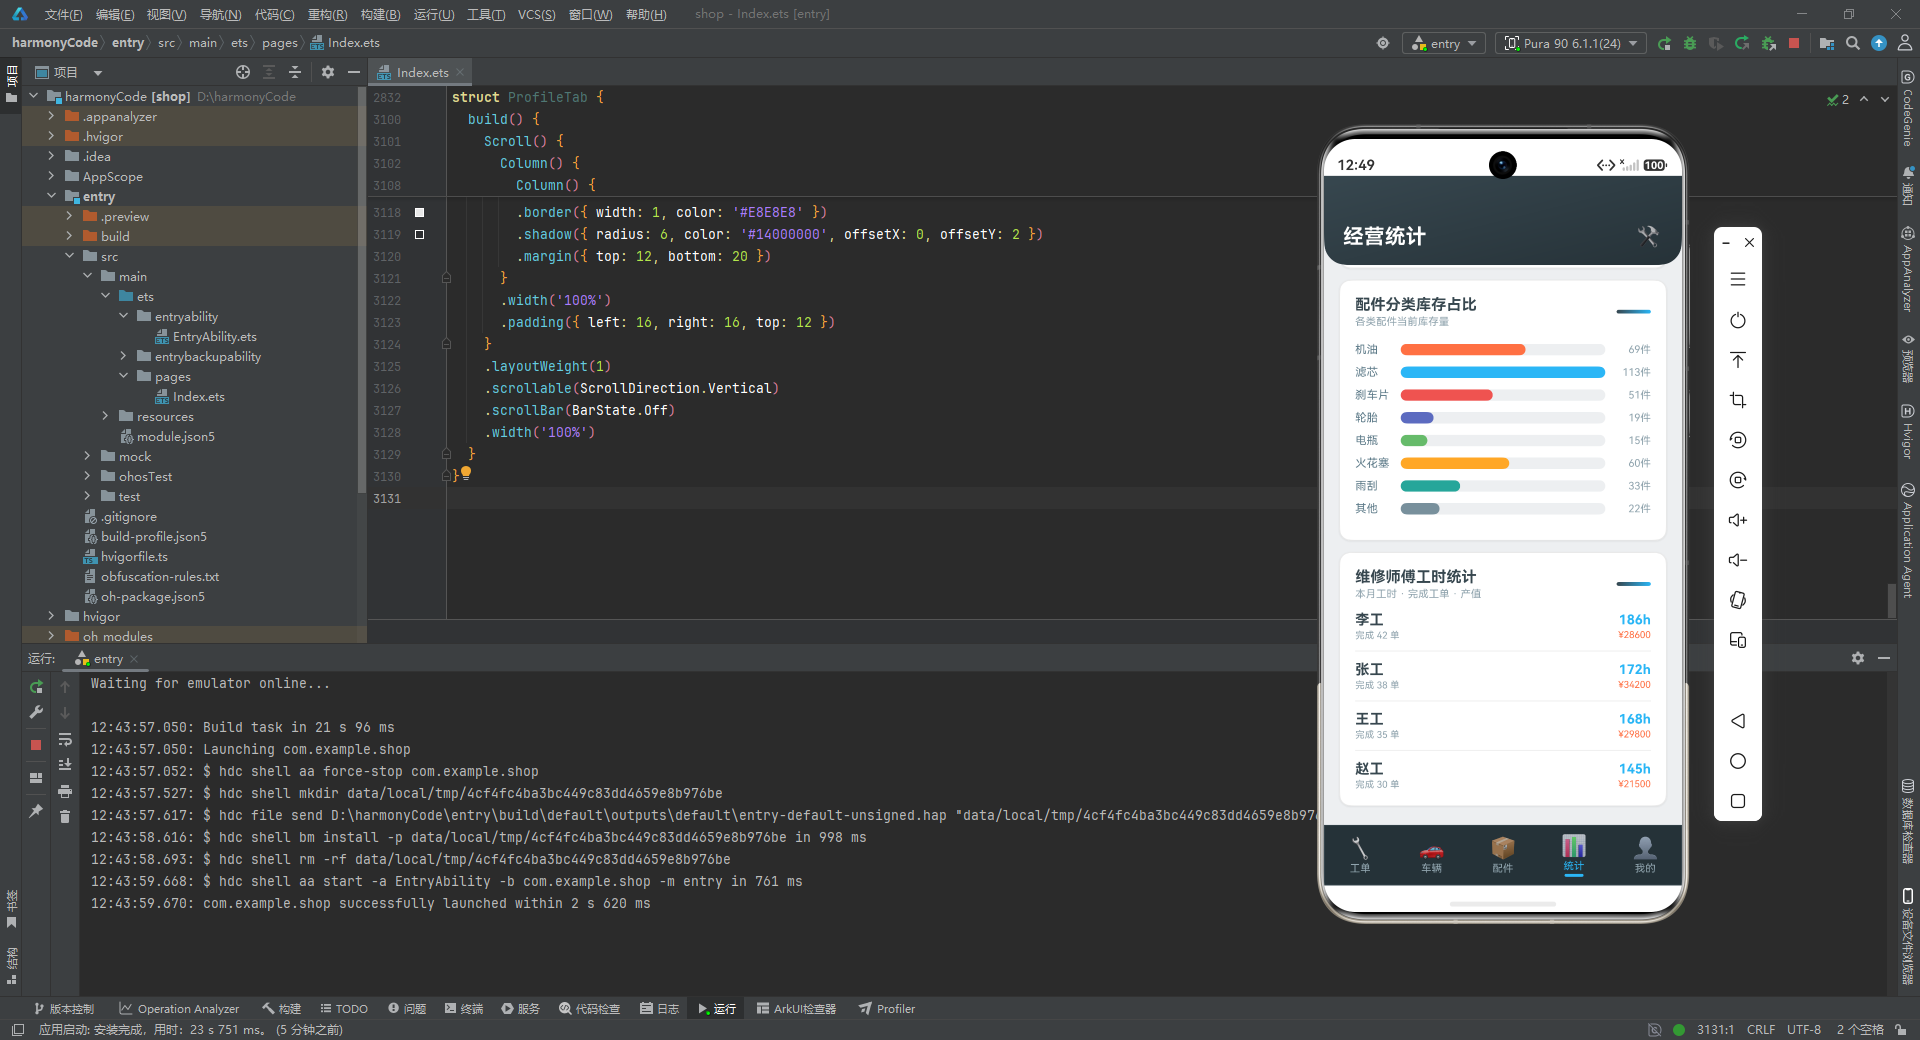
Task: Click the #14000000 color swatch in the gutter
Action: (419, 234)
